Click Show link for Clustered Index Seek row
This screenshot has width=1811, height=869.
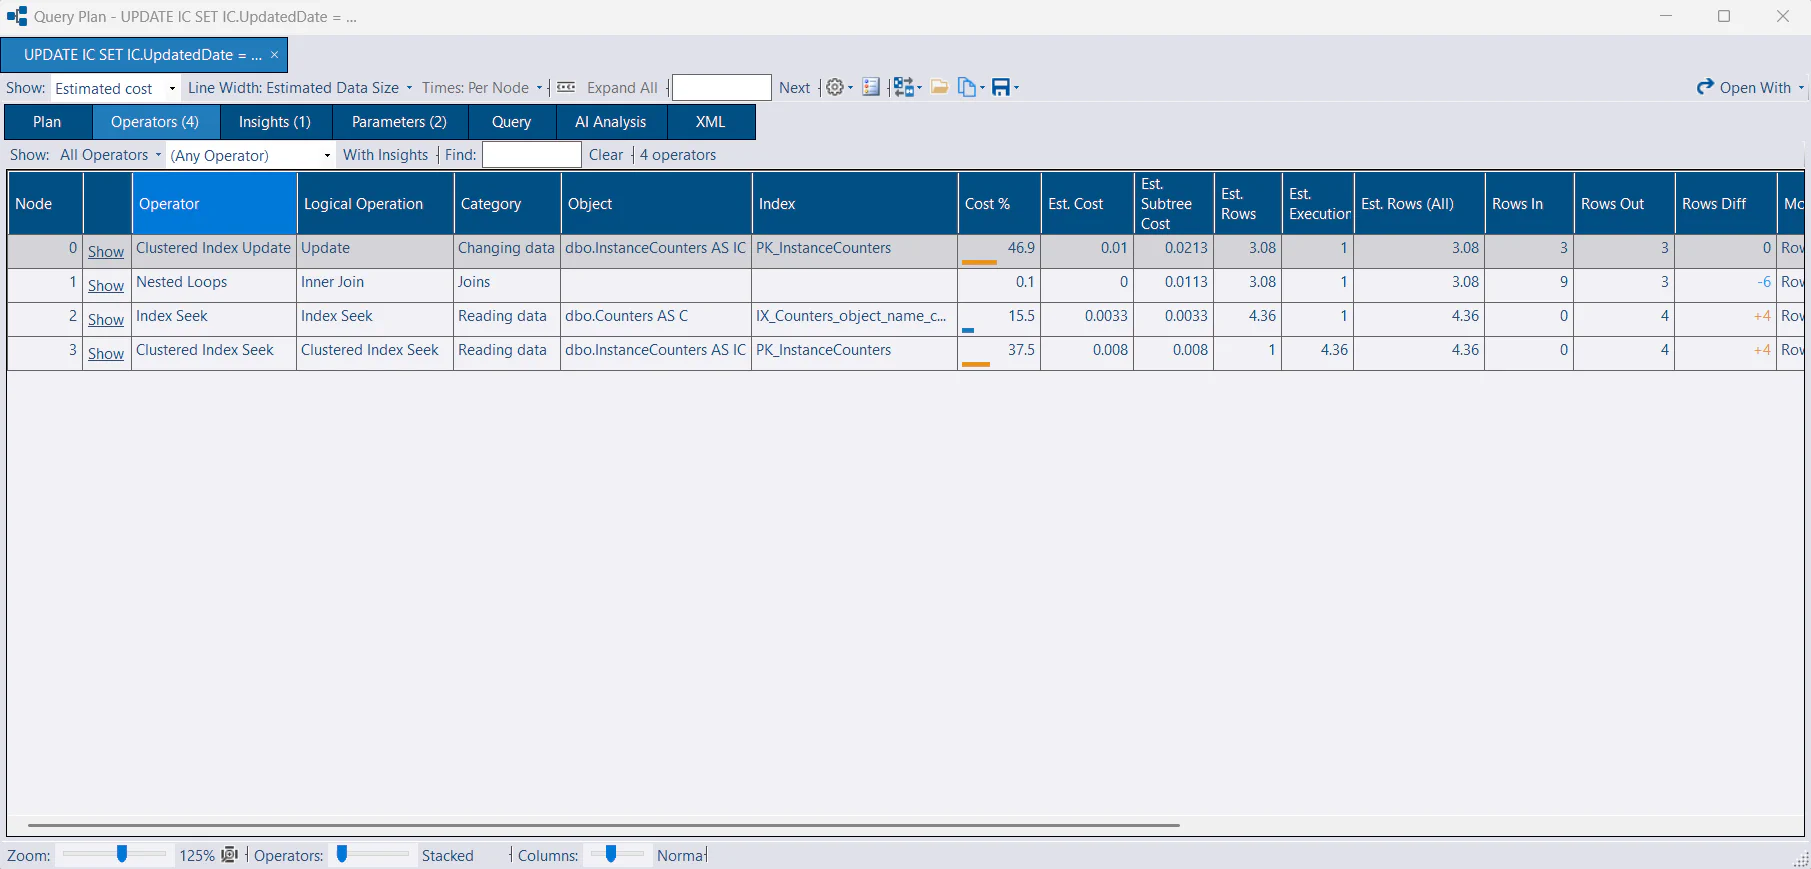point(106,354)
